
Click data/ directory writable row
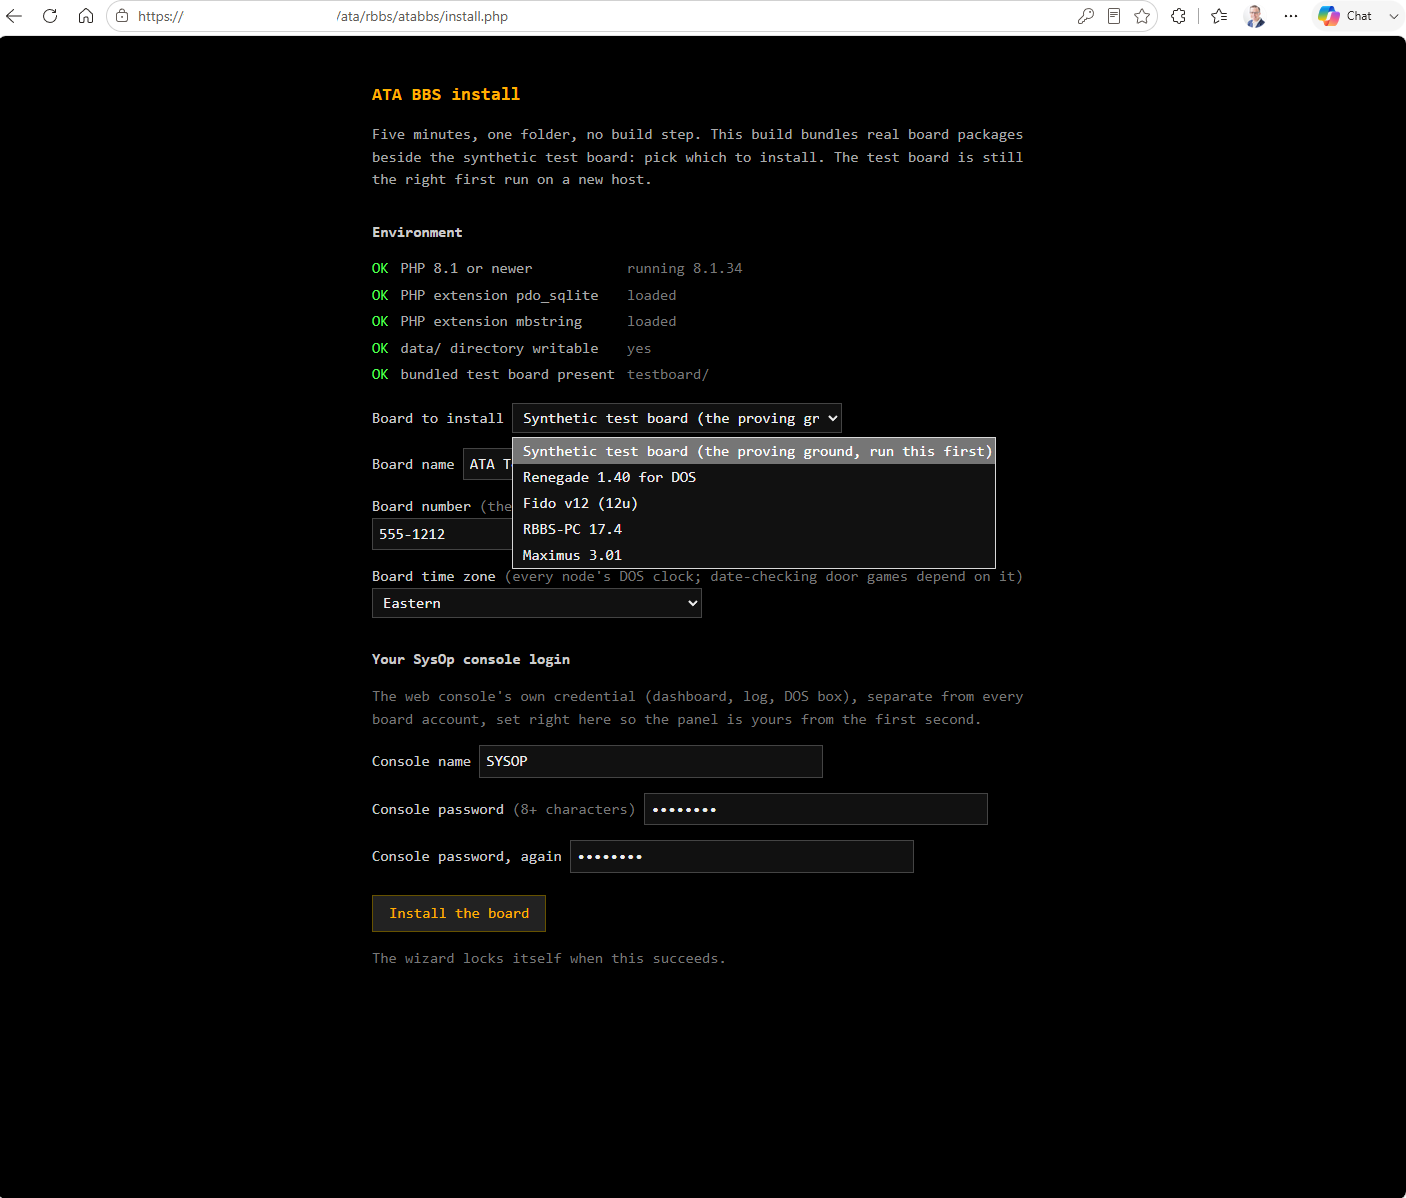[x=512, y=348]
